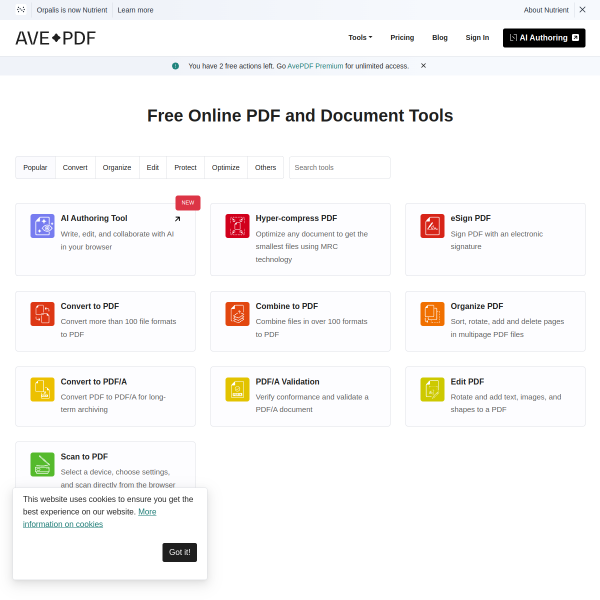
Task: Click the Nutrient logo icon in top bar
Action: point(21,10)
